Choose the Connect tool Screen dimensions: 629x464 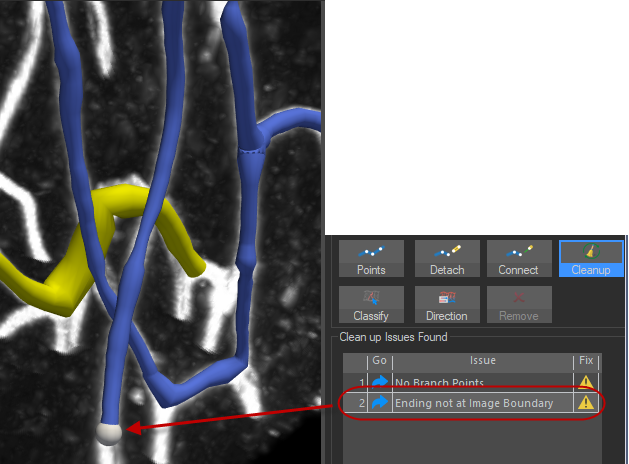pyautogui.click(x=518, y=258)
